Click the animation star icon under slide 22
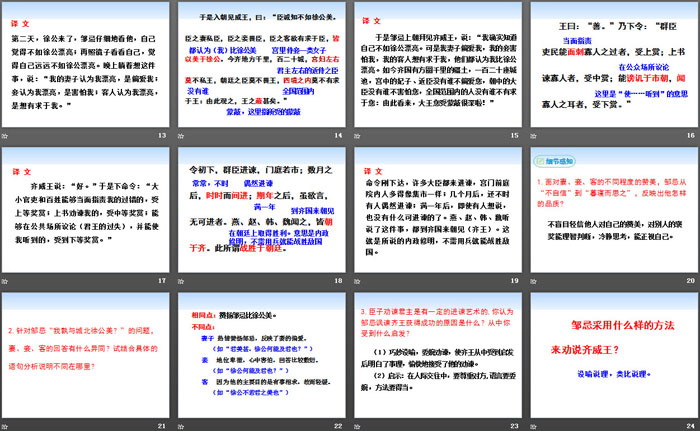This screenshot has height=431, width=700. [181, 427]
